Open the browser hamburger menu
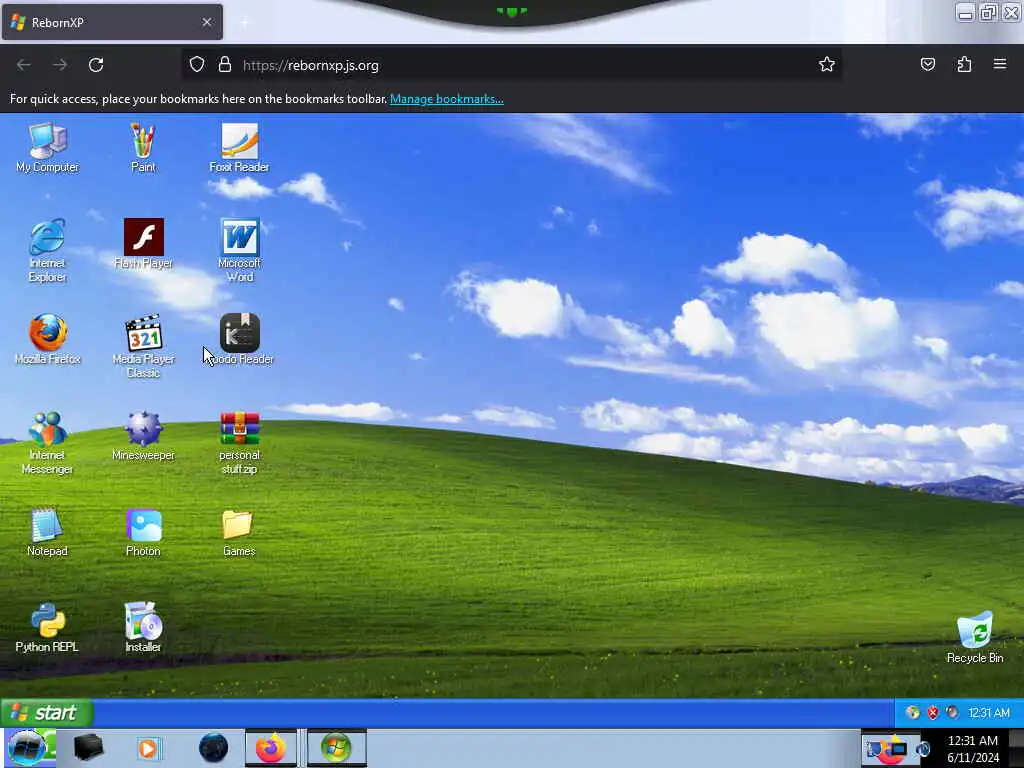The image size is (1024, 768). (x=1000, y=64)
